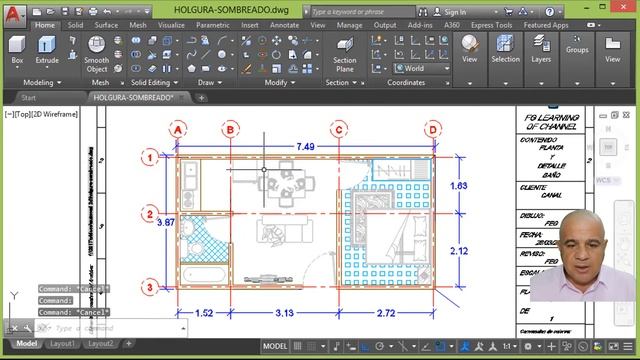Image resolution: width=640 pixels, height=360 pixels.
Task: Toggle object snap in status bar
Action: coord(440,347)
